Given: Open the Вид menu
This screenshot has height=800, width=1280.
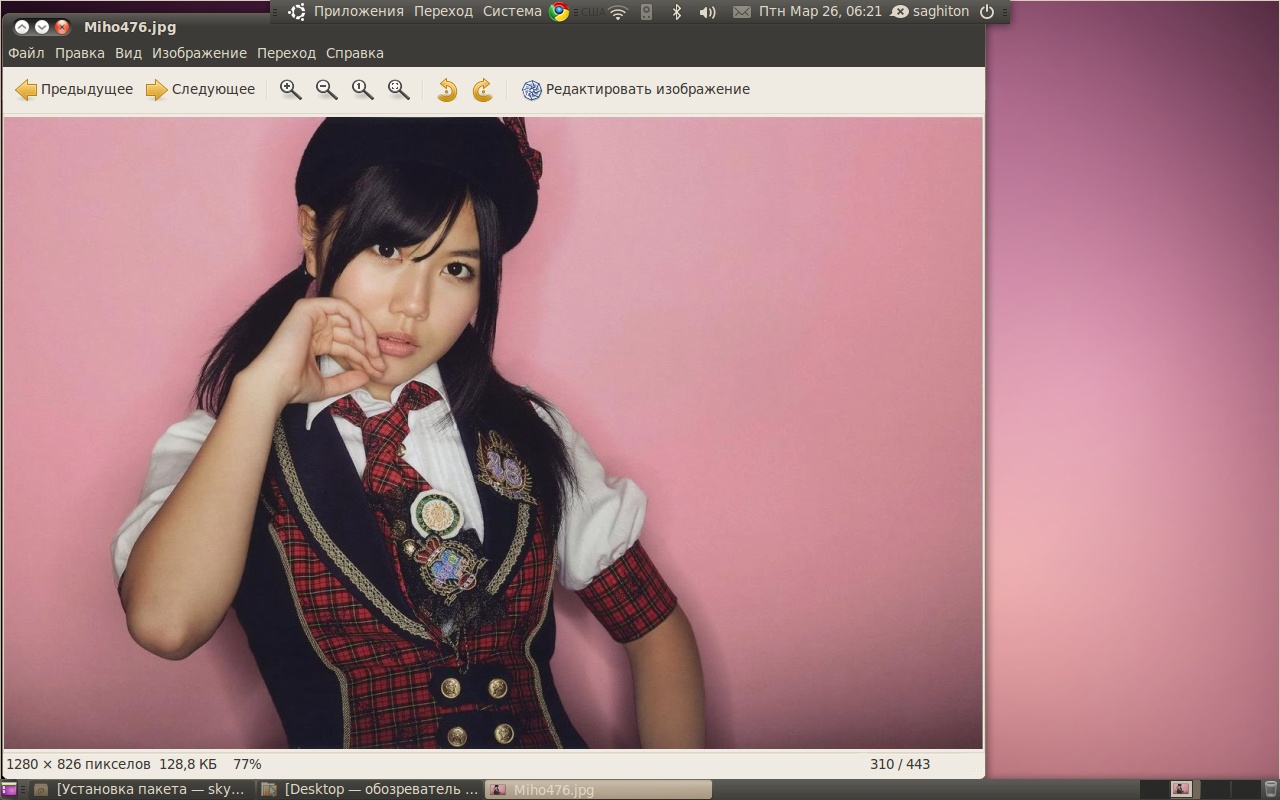Looking at the screenshot, I should coord(128,53).
